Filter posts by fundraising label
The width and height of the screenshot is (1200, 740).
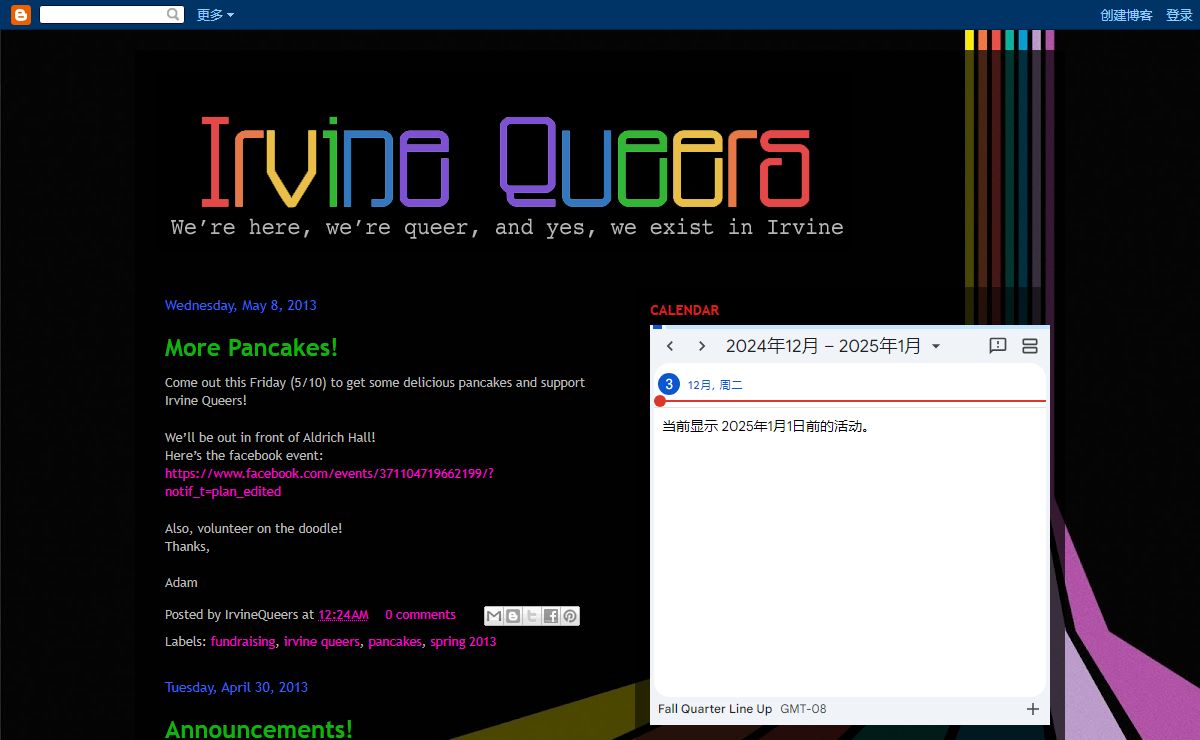243,642
